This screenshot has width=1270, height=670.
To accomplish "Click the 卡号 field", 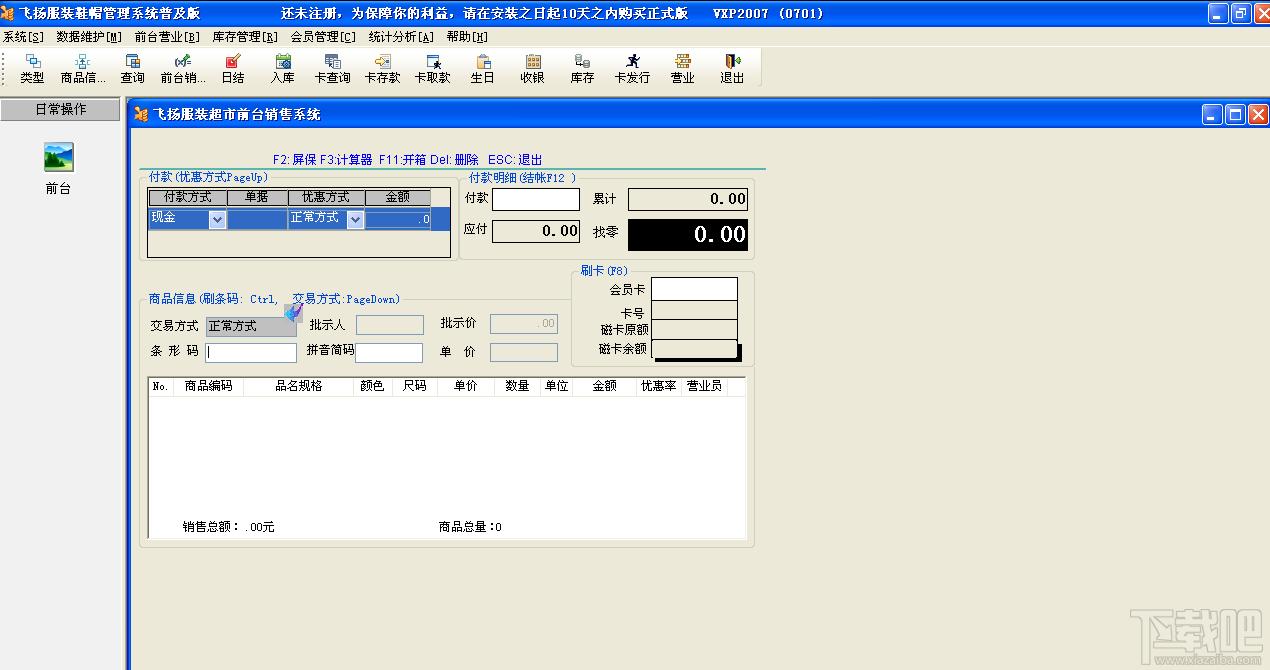I will 694,311.
